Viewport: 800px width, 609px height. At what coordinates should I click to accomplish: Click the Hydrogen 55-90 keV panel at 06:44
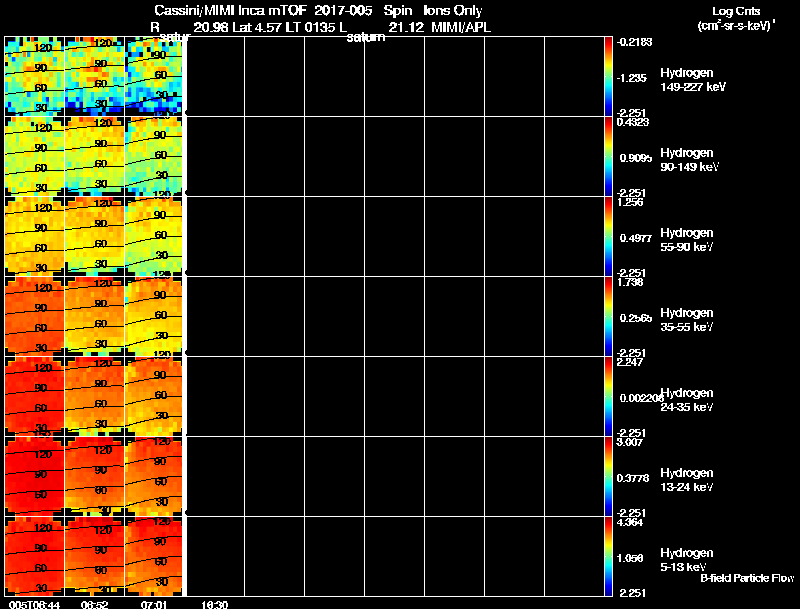pos(35,236)
